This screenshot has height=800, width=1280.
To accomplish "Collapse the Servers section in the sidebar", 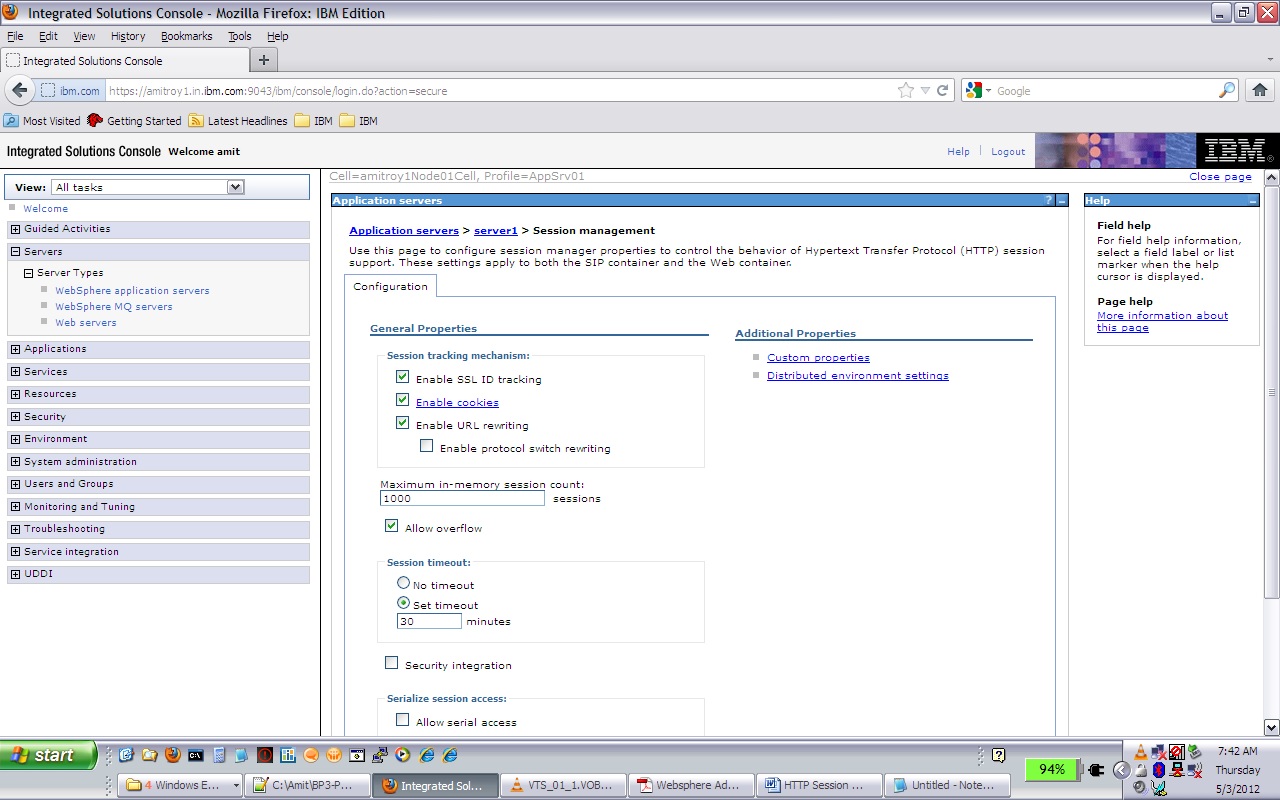I will click(x=14, y=251).
